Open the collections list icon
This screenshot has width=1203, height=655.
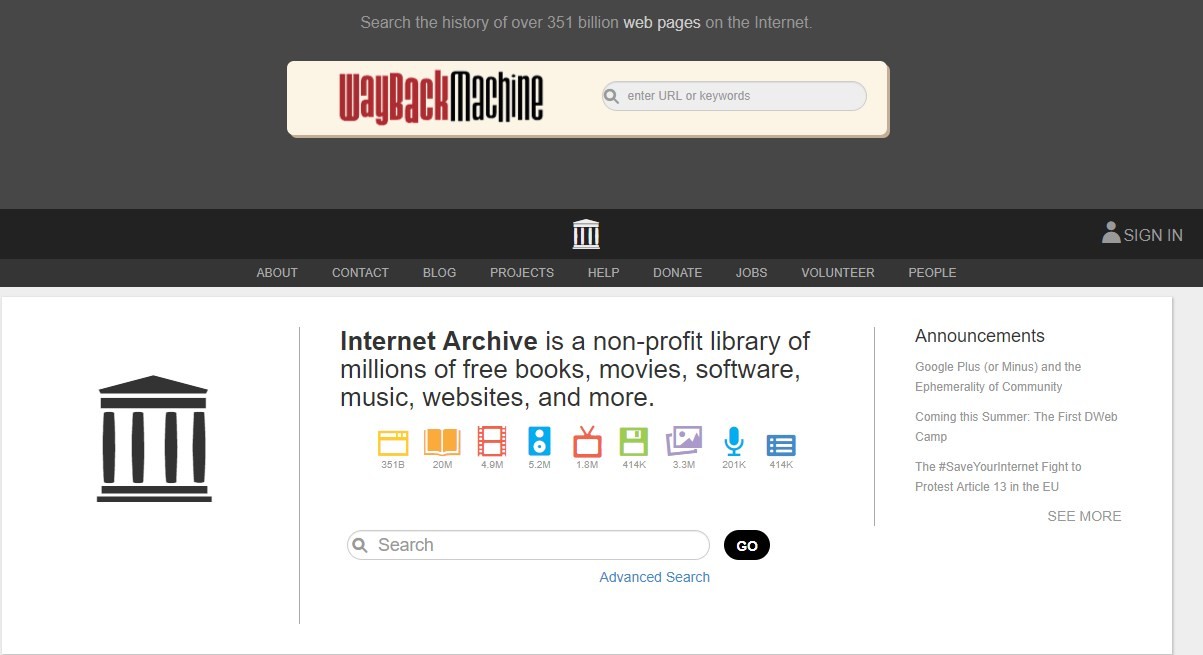coord(781,445)
